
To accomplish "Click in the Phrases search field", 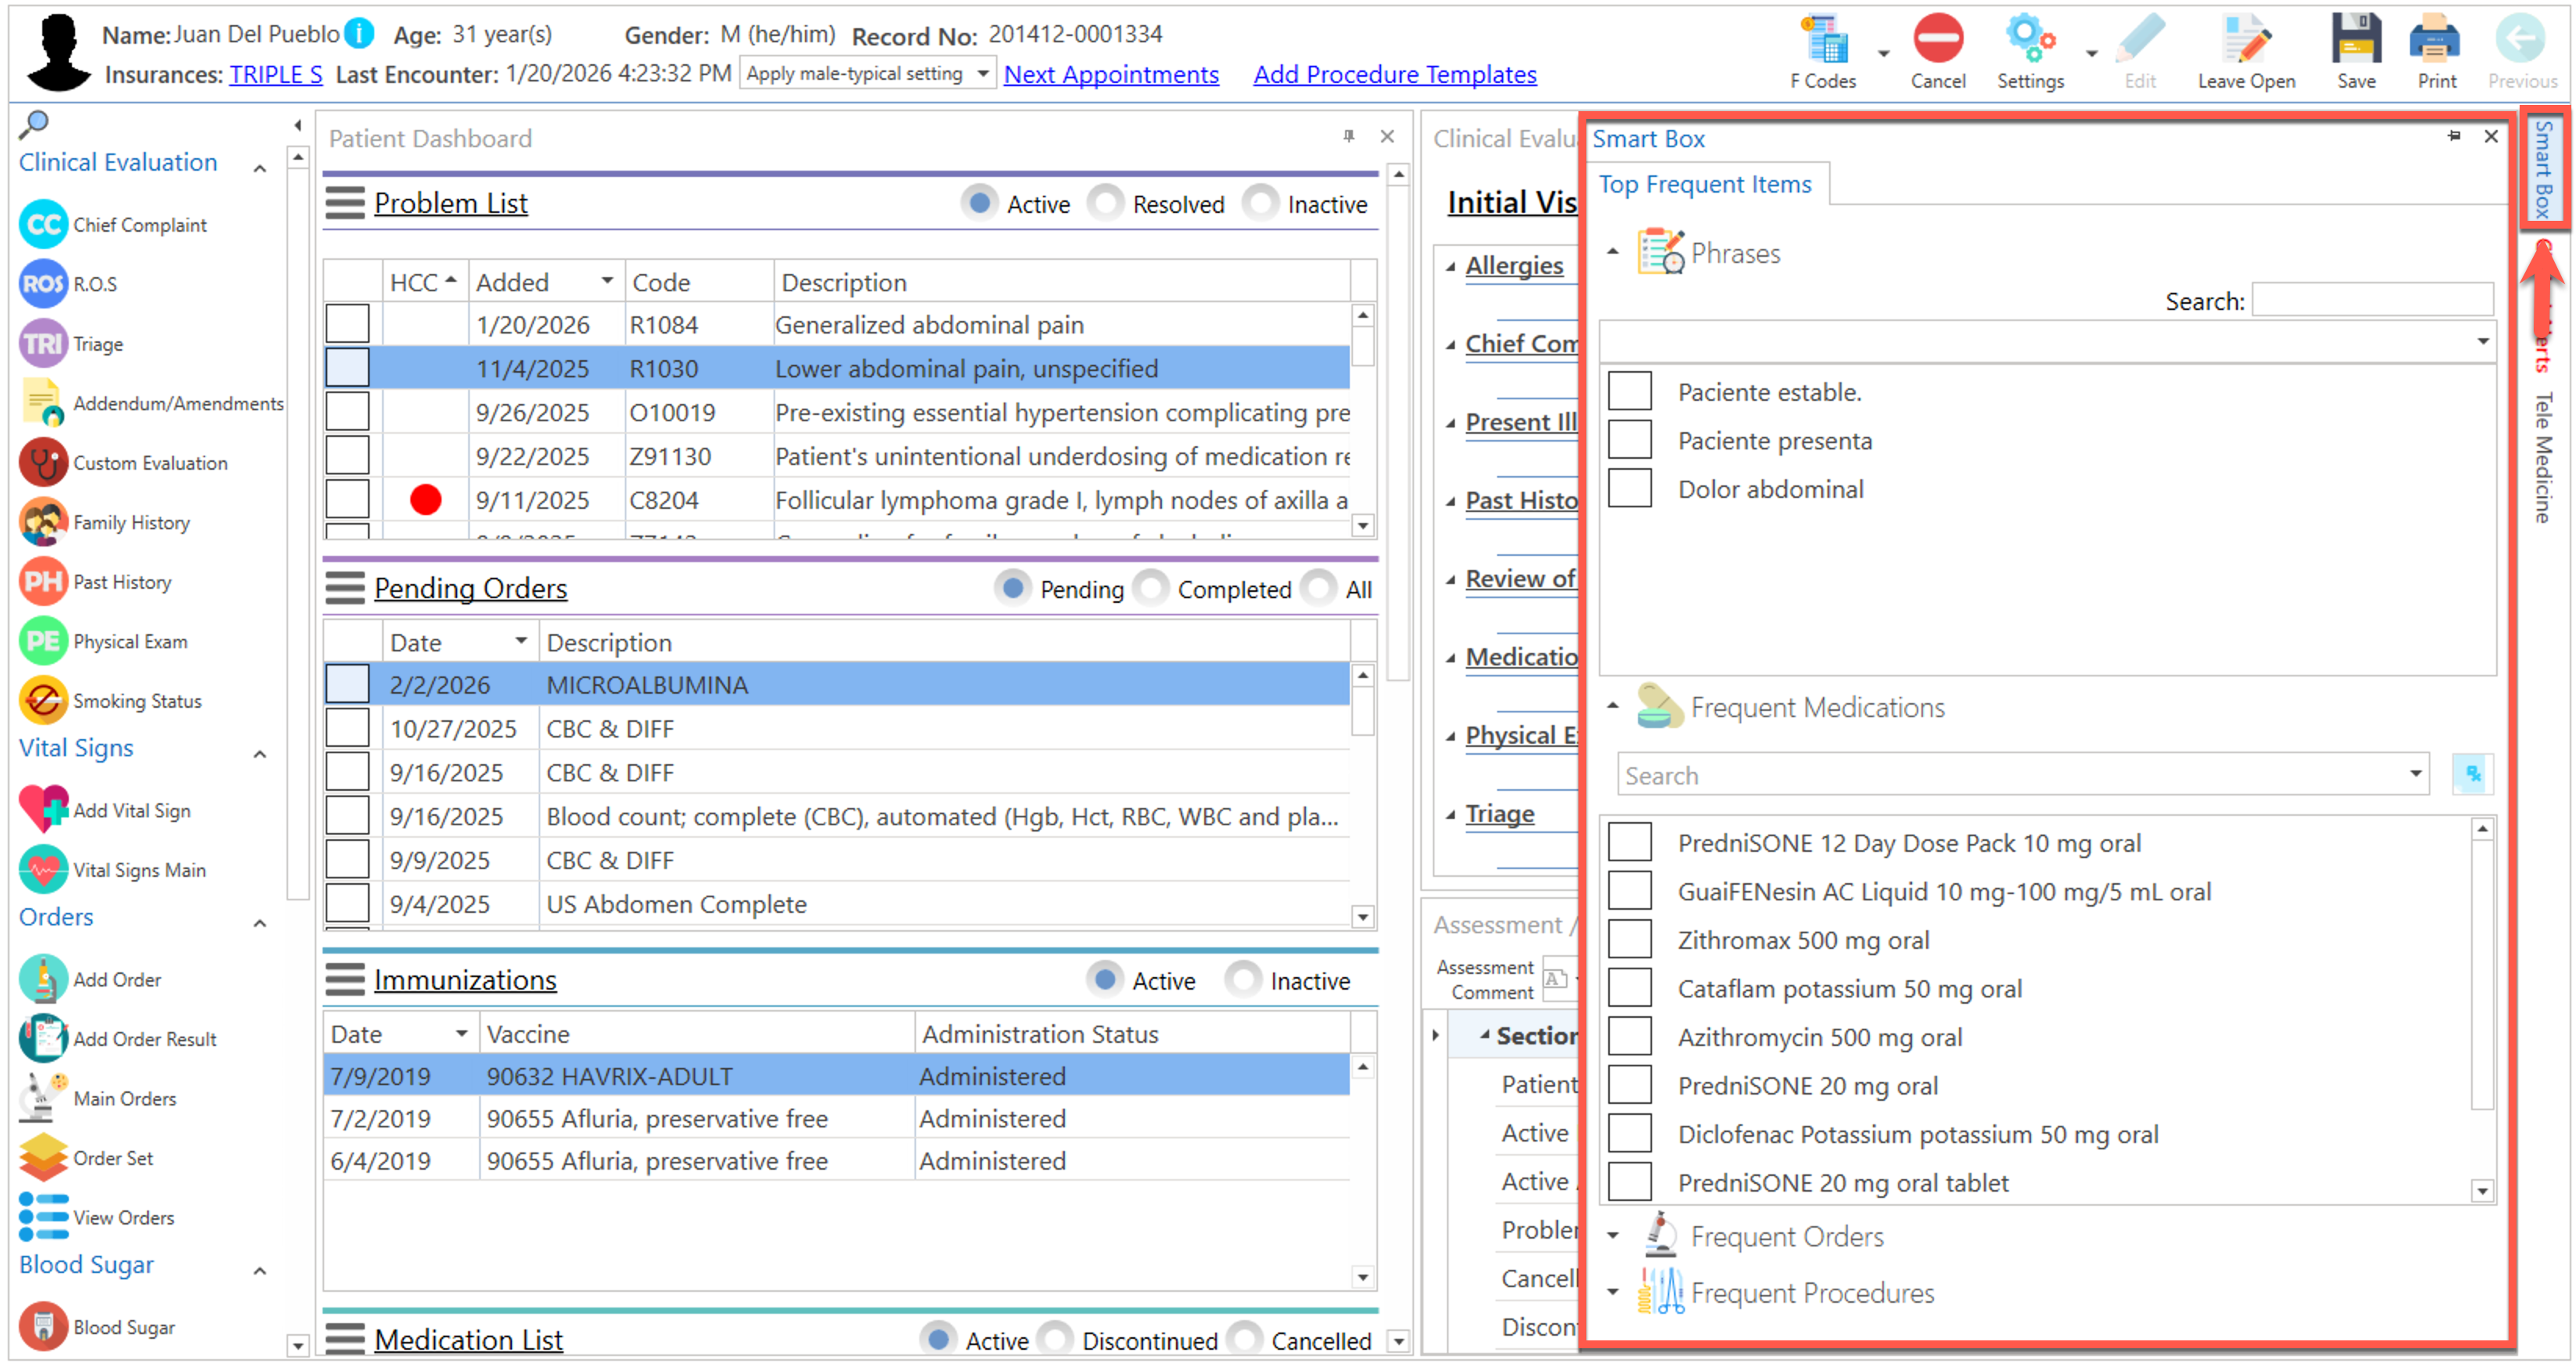I will (2371, 301).
